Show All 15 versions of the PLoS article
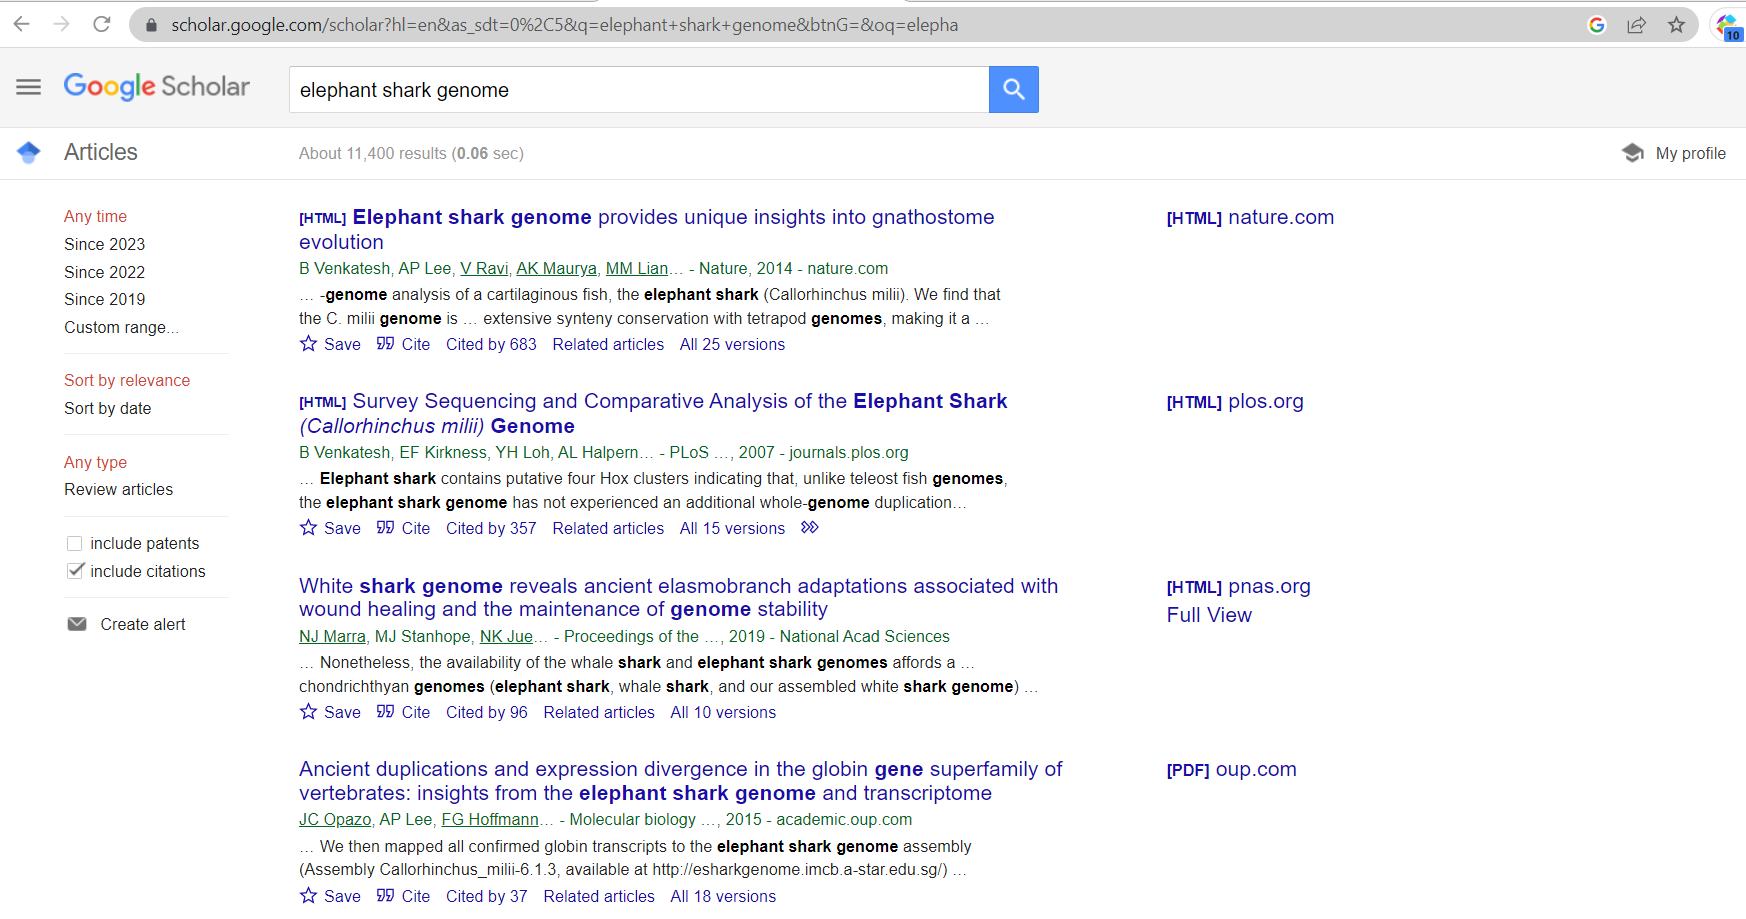1746x919 pixels. [731, 528]
